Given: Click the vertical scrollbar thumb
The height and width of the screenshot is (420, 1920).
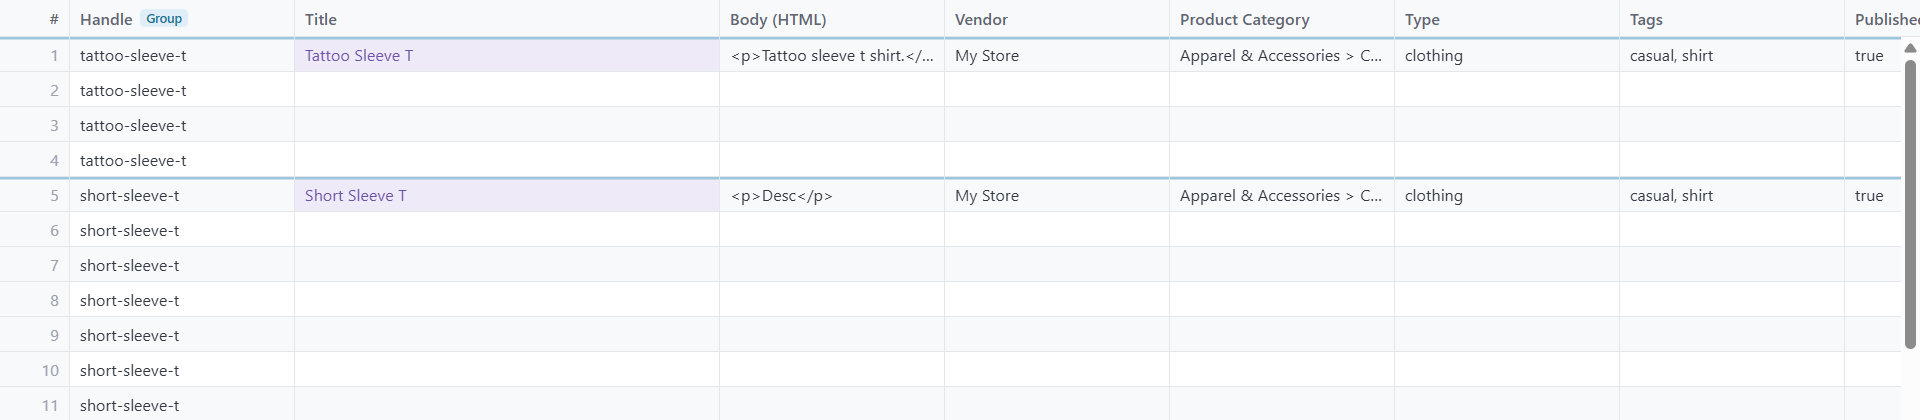Looking at the screenshot, I should [x=1910, y=204].
